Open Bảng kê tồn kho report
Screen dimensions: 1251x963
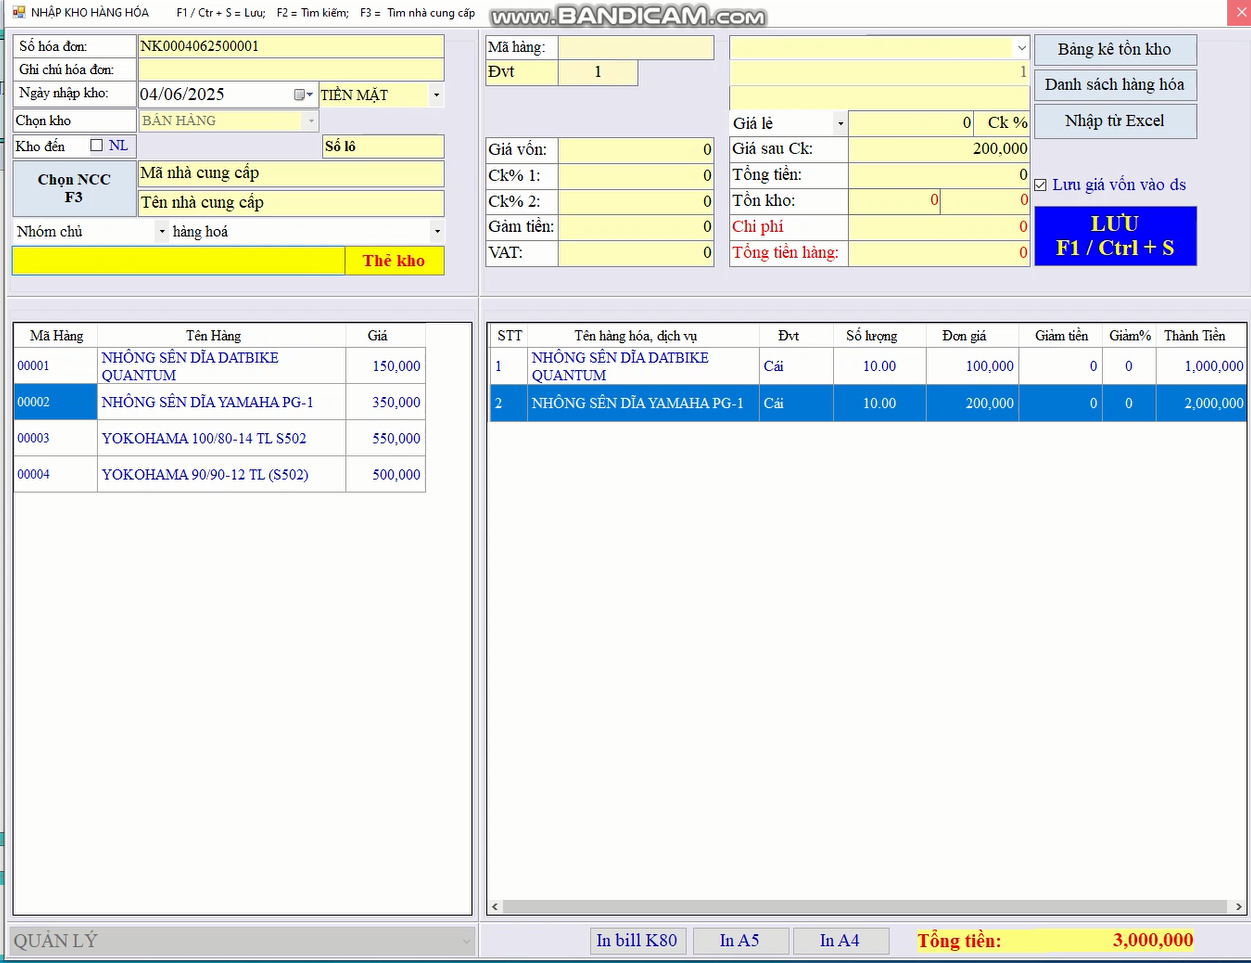[1114, 50]
